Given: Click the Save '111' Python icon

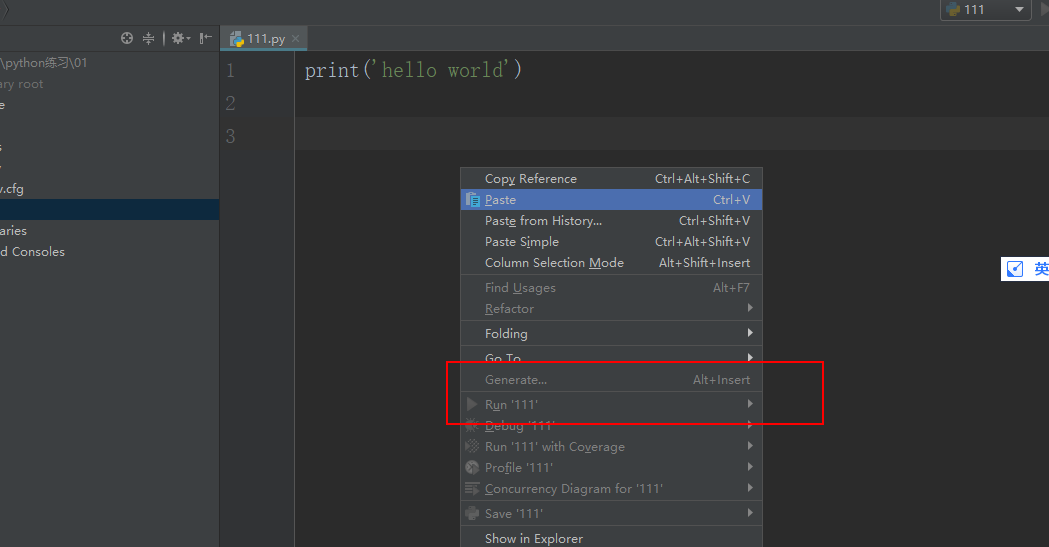Looking at the screenshot, I should coord(472,514).
